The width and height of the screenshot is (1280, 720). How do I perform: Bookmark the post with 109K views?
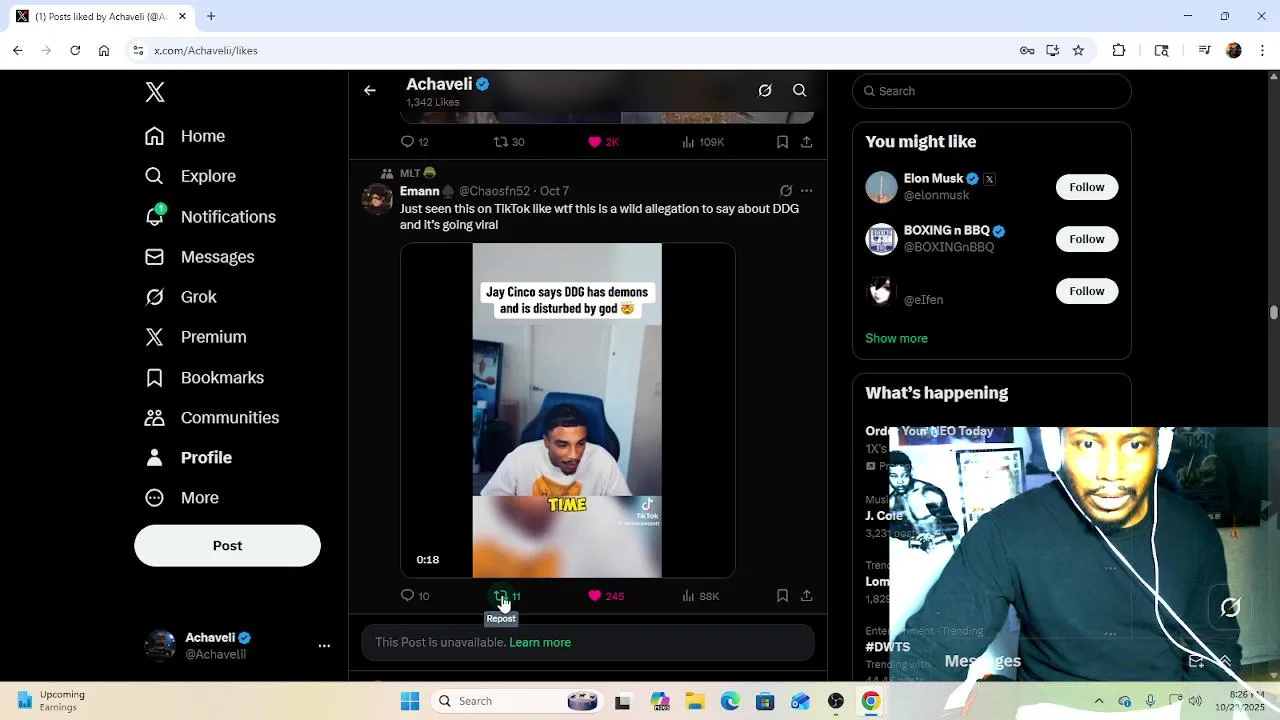tap(782, 142)
